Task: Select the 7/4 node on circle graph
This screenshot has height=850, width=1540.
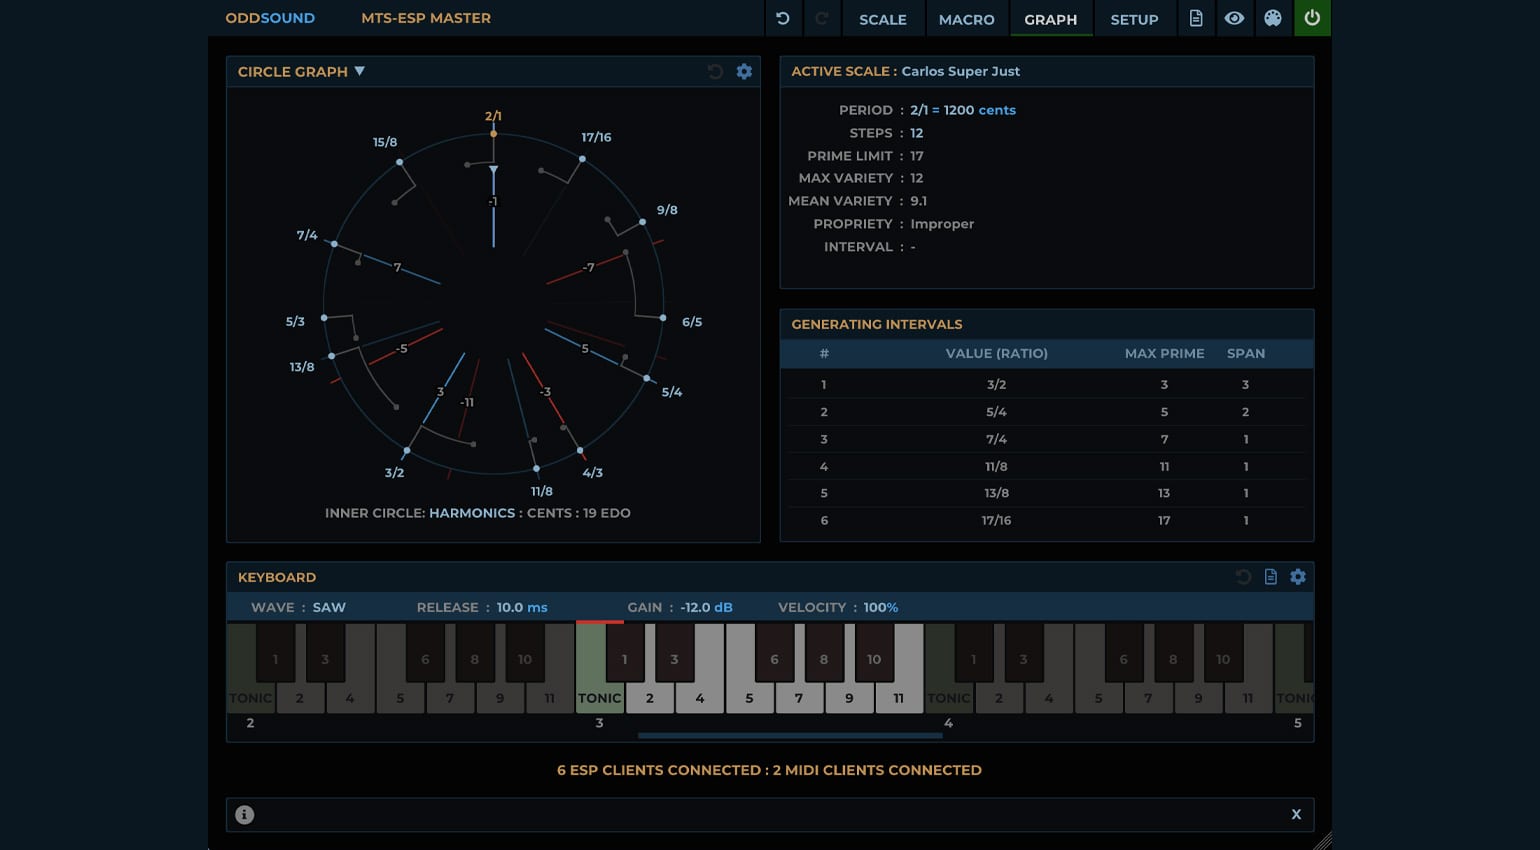Action: pyautogui.click(x=335, y=244)
